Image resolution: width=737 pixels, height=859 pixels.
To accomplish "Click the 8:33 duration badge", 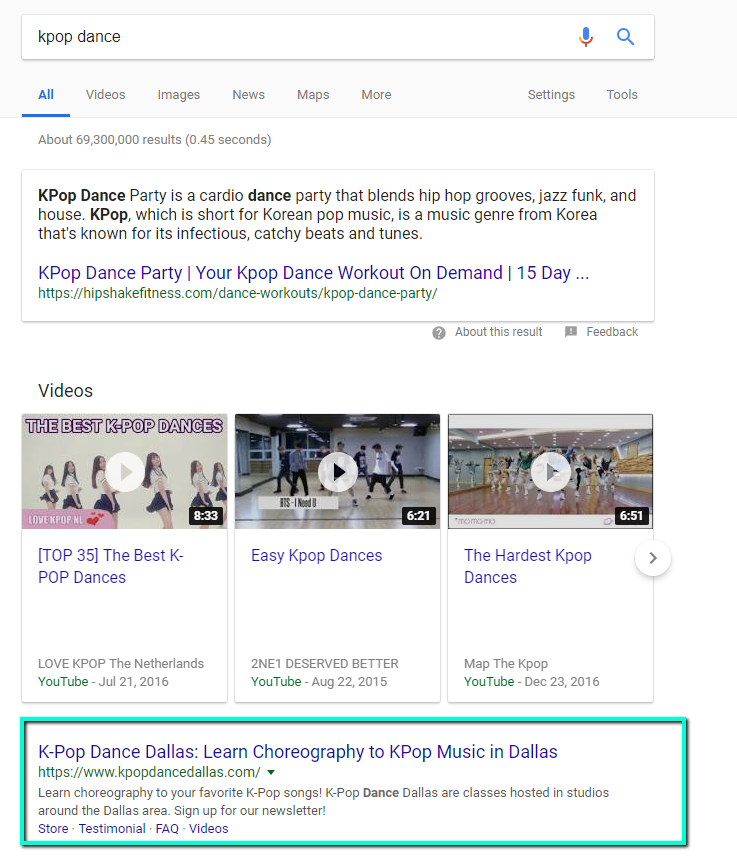I will [x=205, y=516].
